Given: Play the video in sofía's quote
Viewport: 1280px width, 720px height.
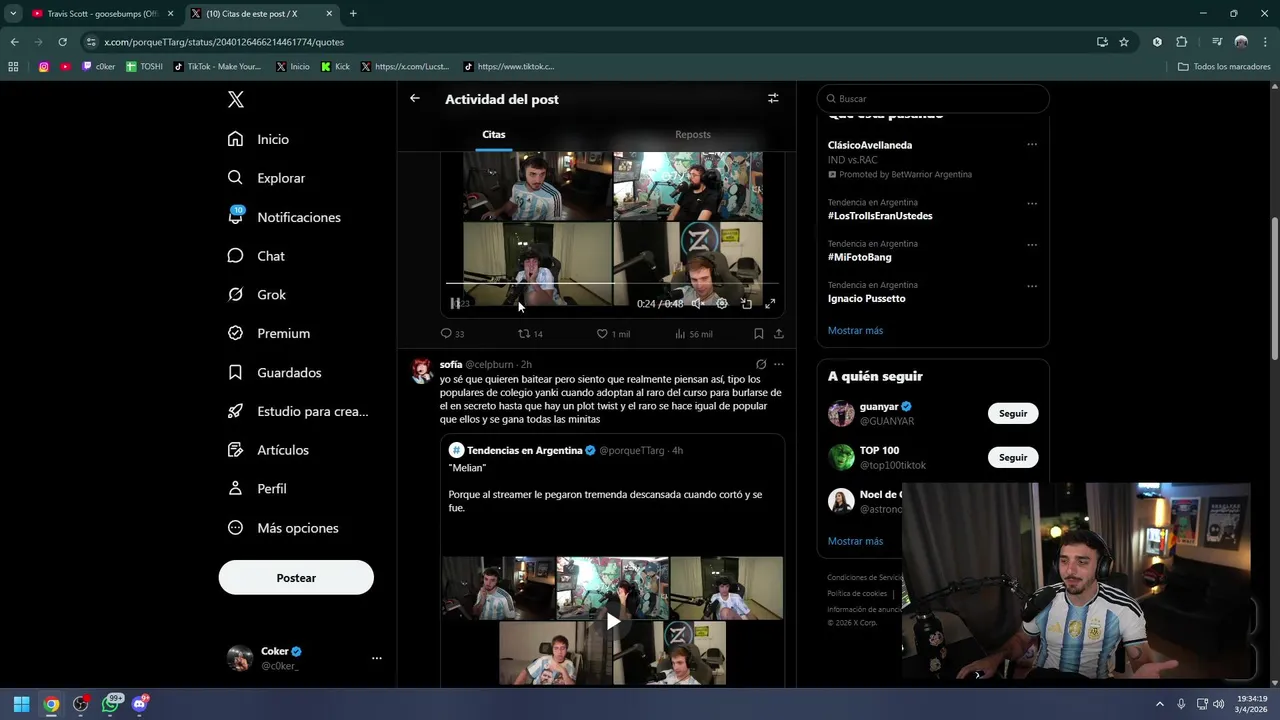Looking at the screenshot, I should coord(612,621).
